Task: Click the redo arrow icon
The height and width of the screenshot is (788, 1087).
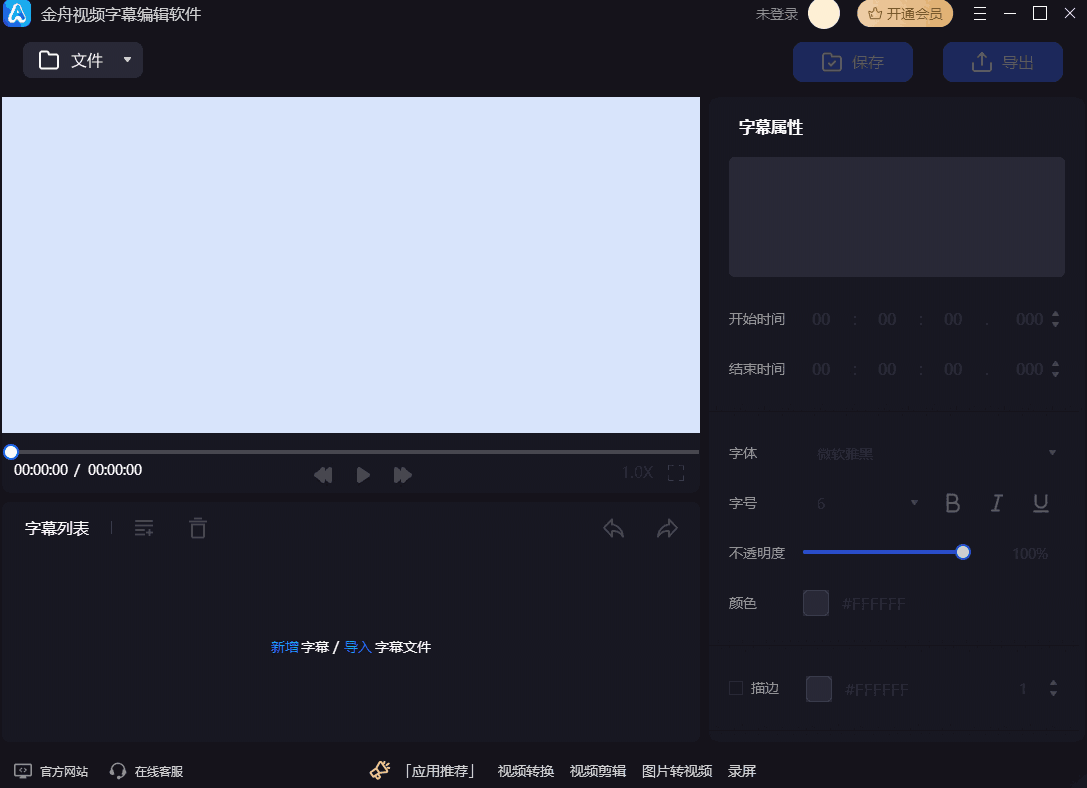Action: [x=667, y=528]
